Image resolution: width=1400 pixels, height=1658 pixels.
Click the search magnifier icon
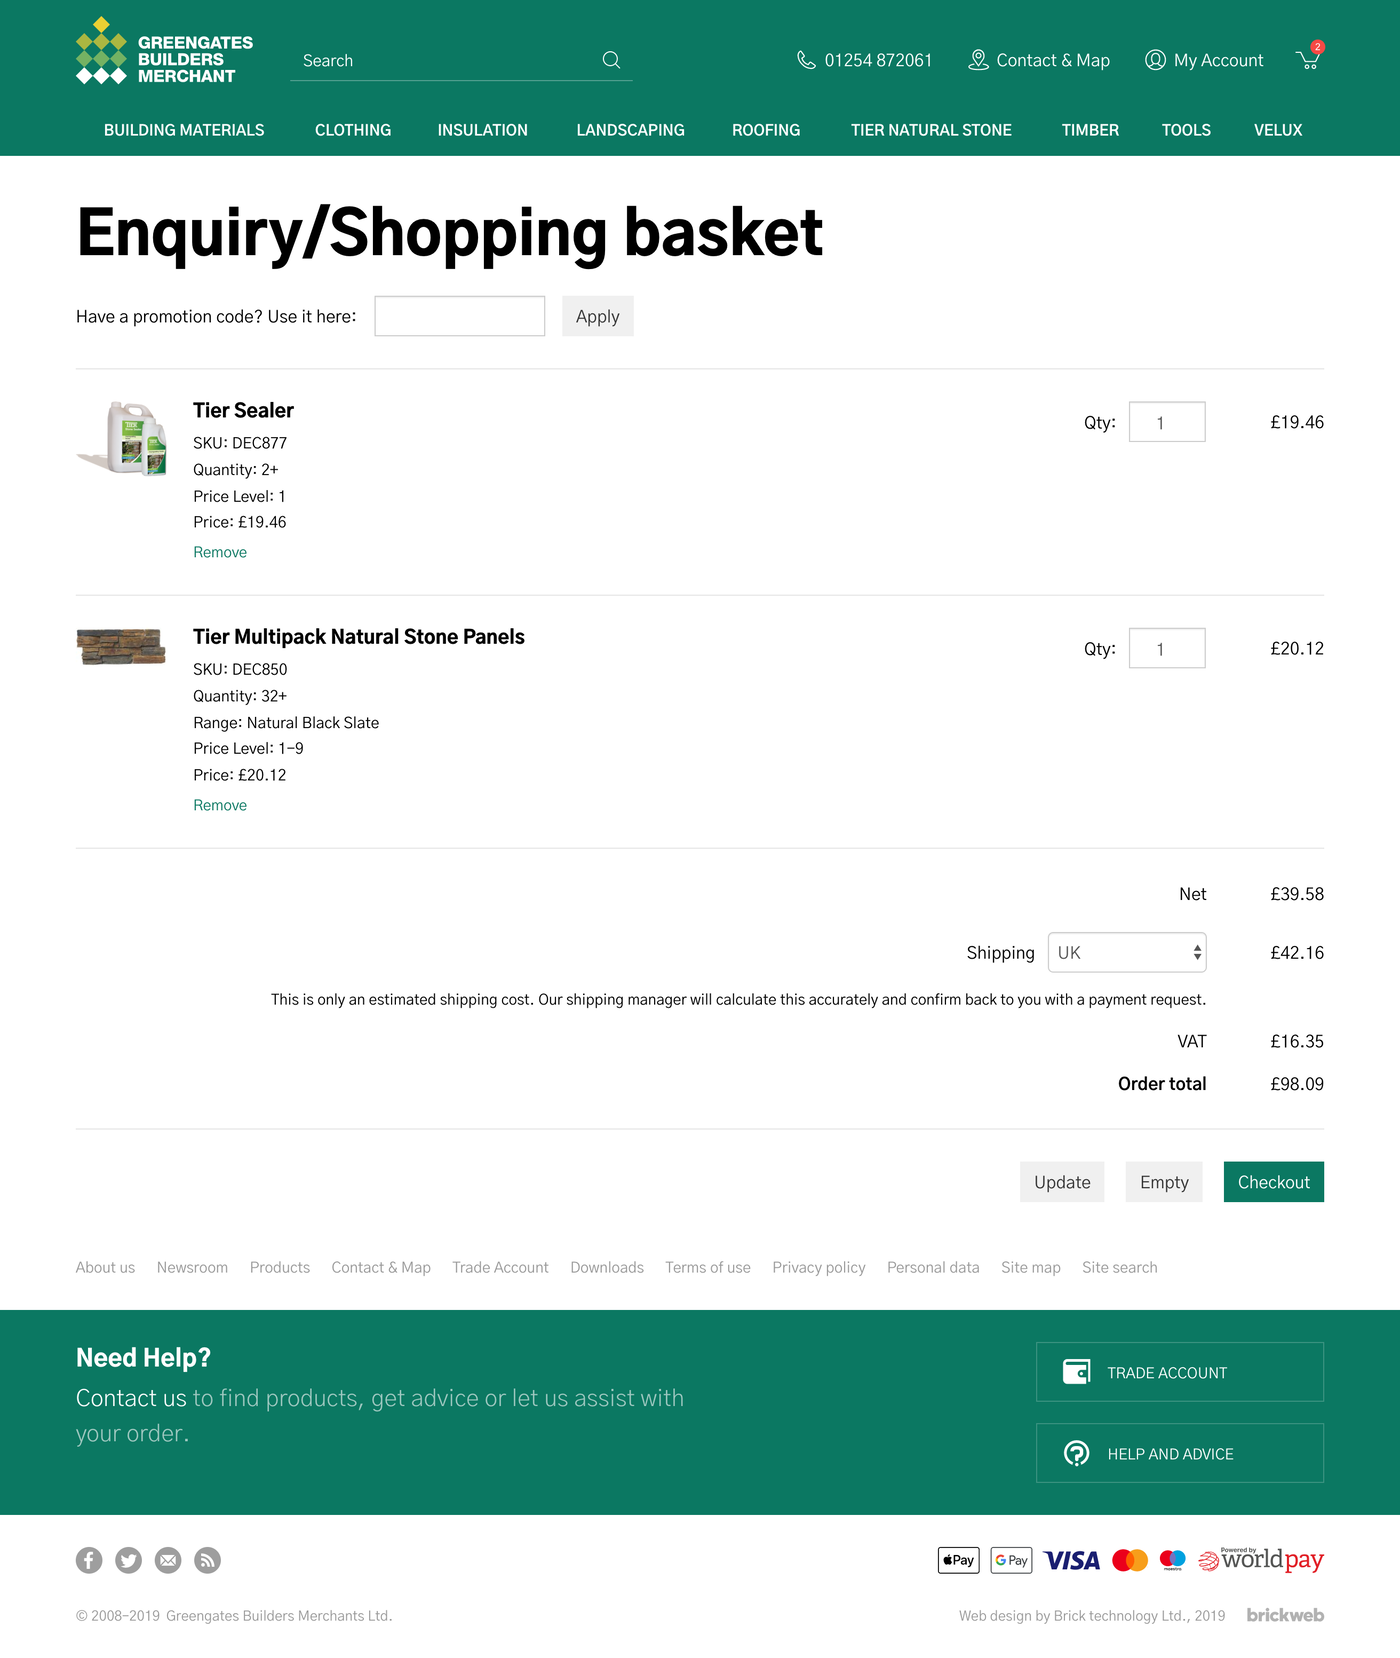611,60
